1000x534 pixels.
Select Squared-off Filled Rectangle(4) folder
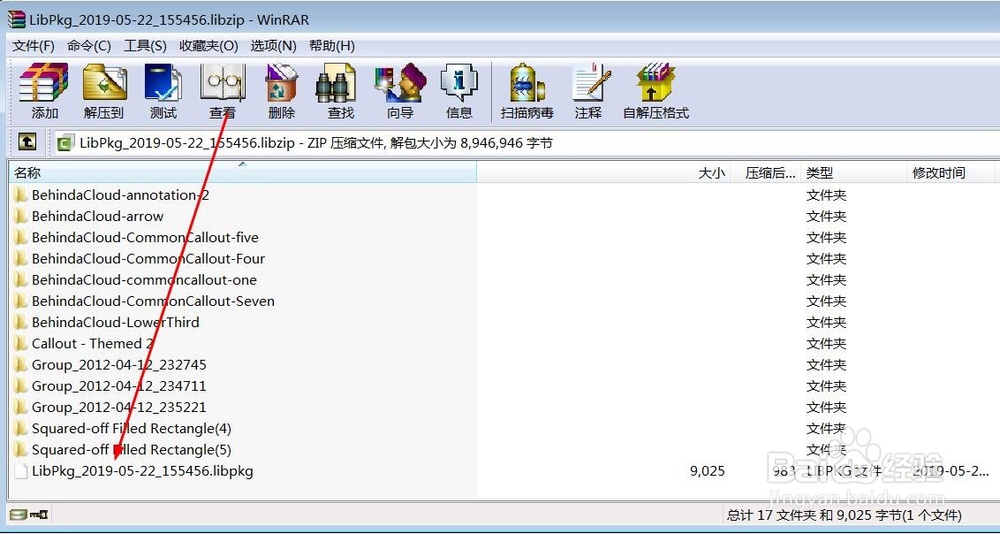(131, 428)
